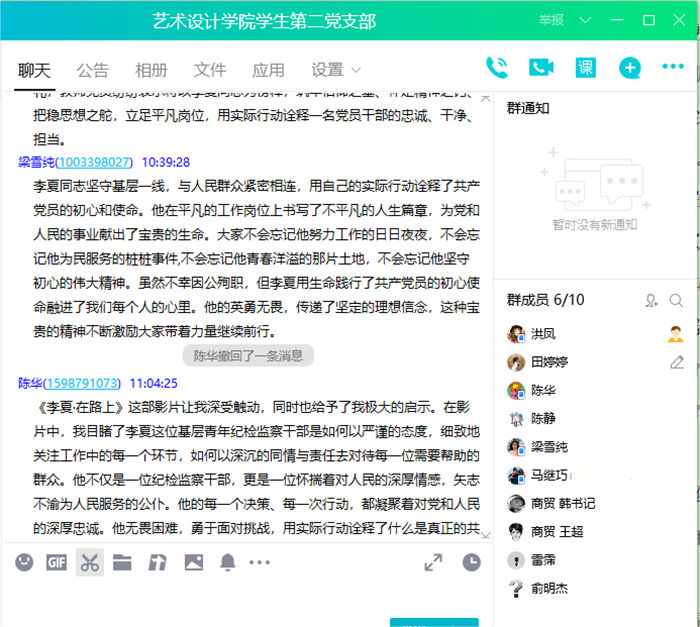Click in the message input field
Viewport: 700px width, 627px height.
click(248, 598)
